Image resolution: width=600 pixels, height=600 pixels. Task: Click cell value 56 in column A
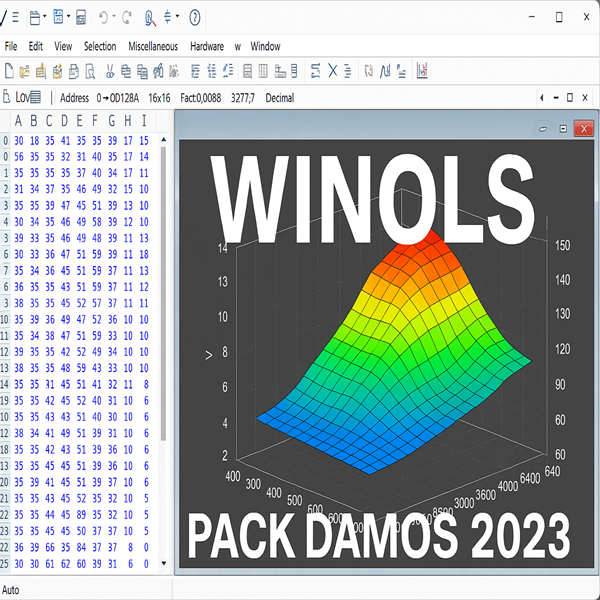(19, 157)
